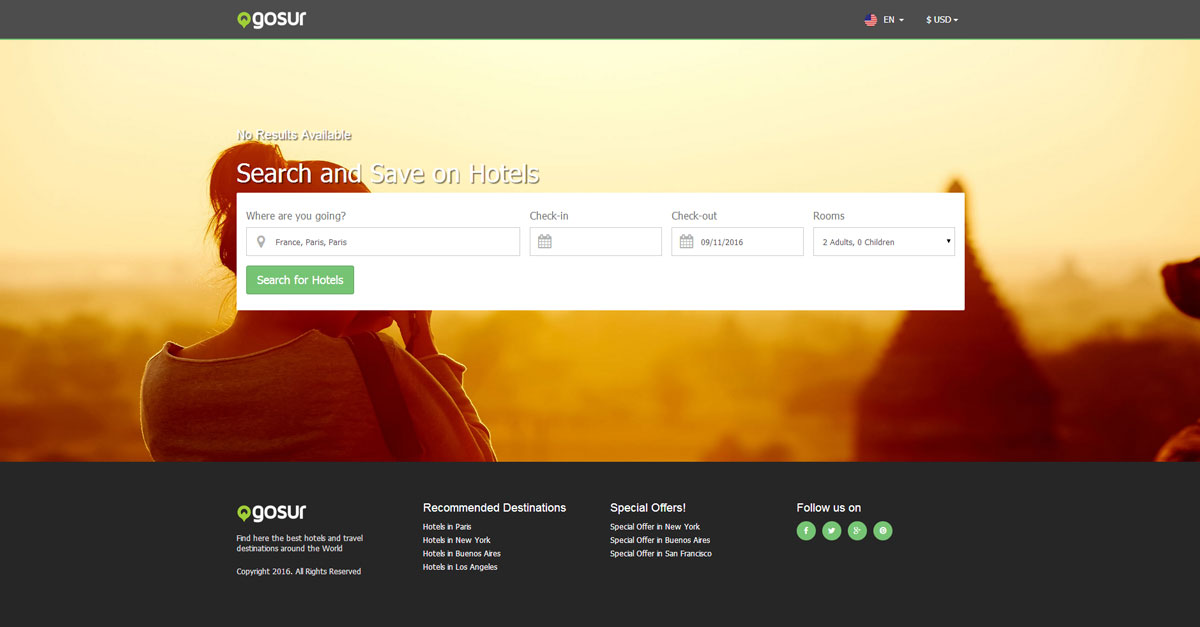
Task: Follow the Hotels in New York link
Action: coord(456,540)
